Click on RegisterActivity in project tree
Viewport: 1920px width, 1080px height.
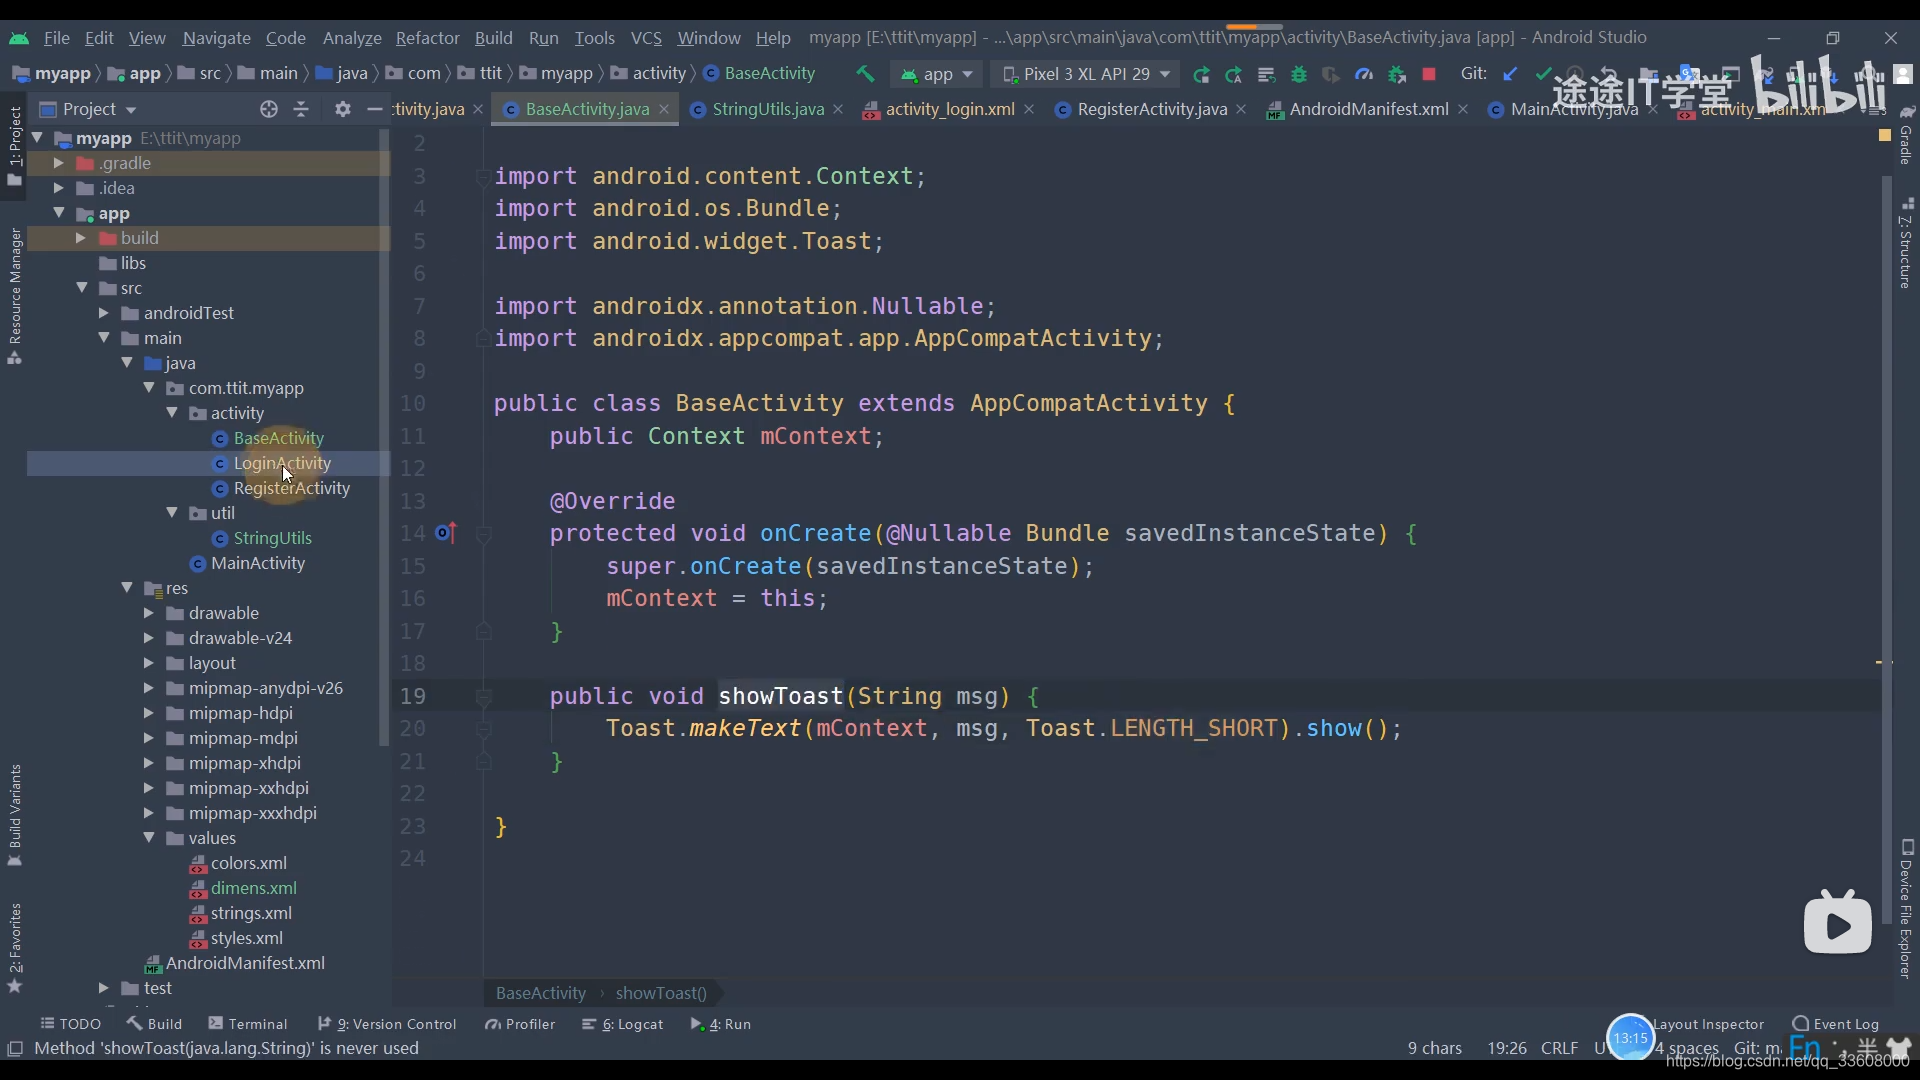290,488
